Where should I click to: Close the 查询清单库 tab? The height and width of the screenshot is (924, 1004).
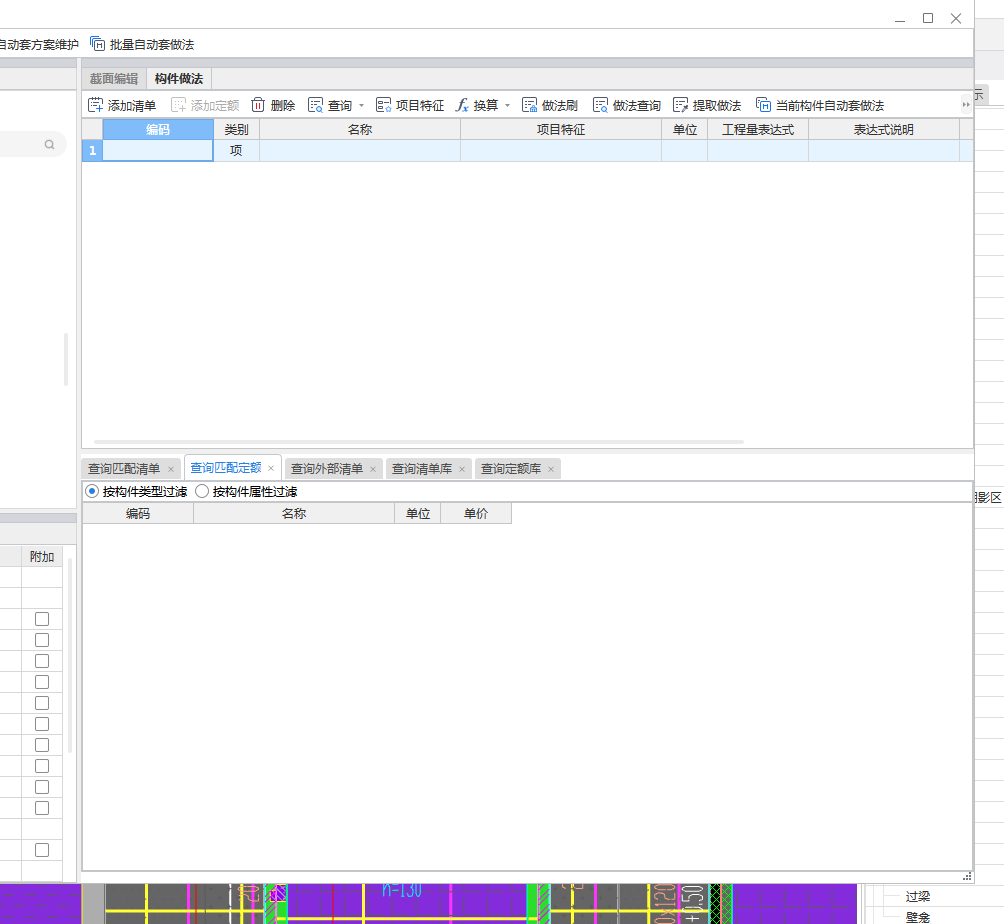pyautogui.click(x=462, y=469)
